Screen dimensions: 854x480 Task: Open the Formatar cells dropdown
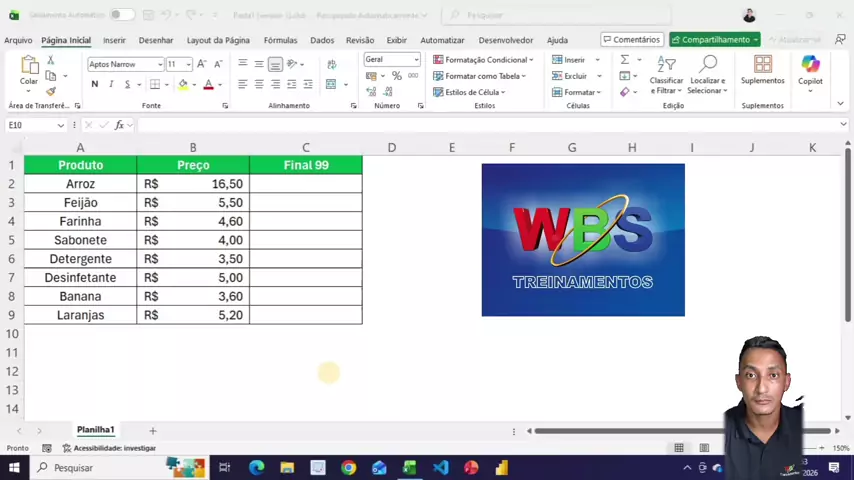[576, 92]
